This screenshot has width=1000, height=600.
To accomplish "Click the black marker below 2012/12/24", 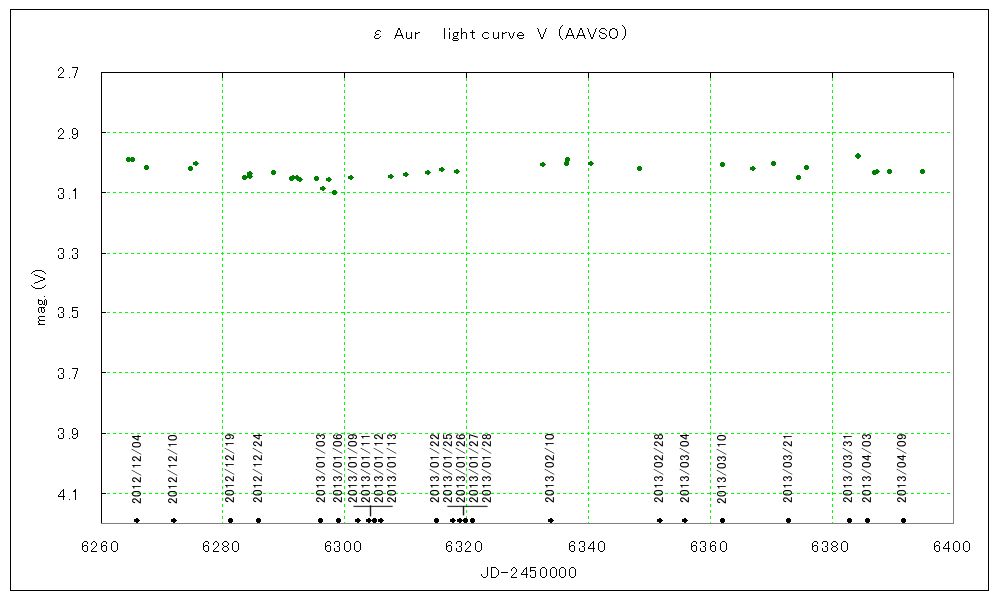I will (258, 520).
